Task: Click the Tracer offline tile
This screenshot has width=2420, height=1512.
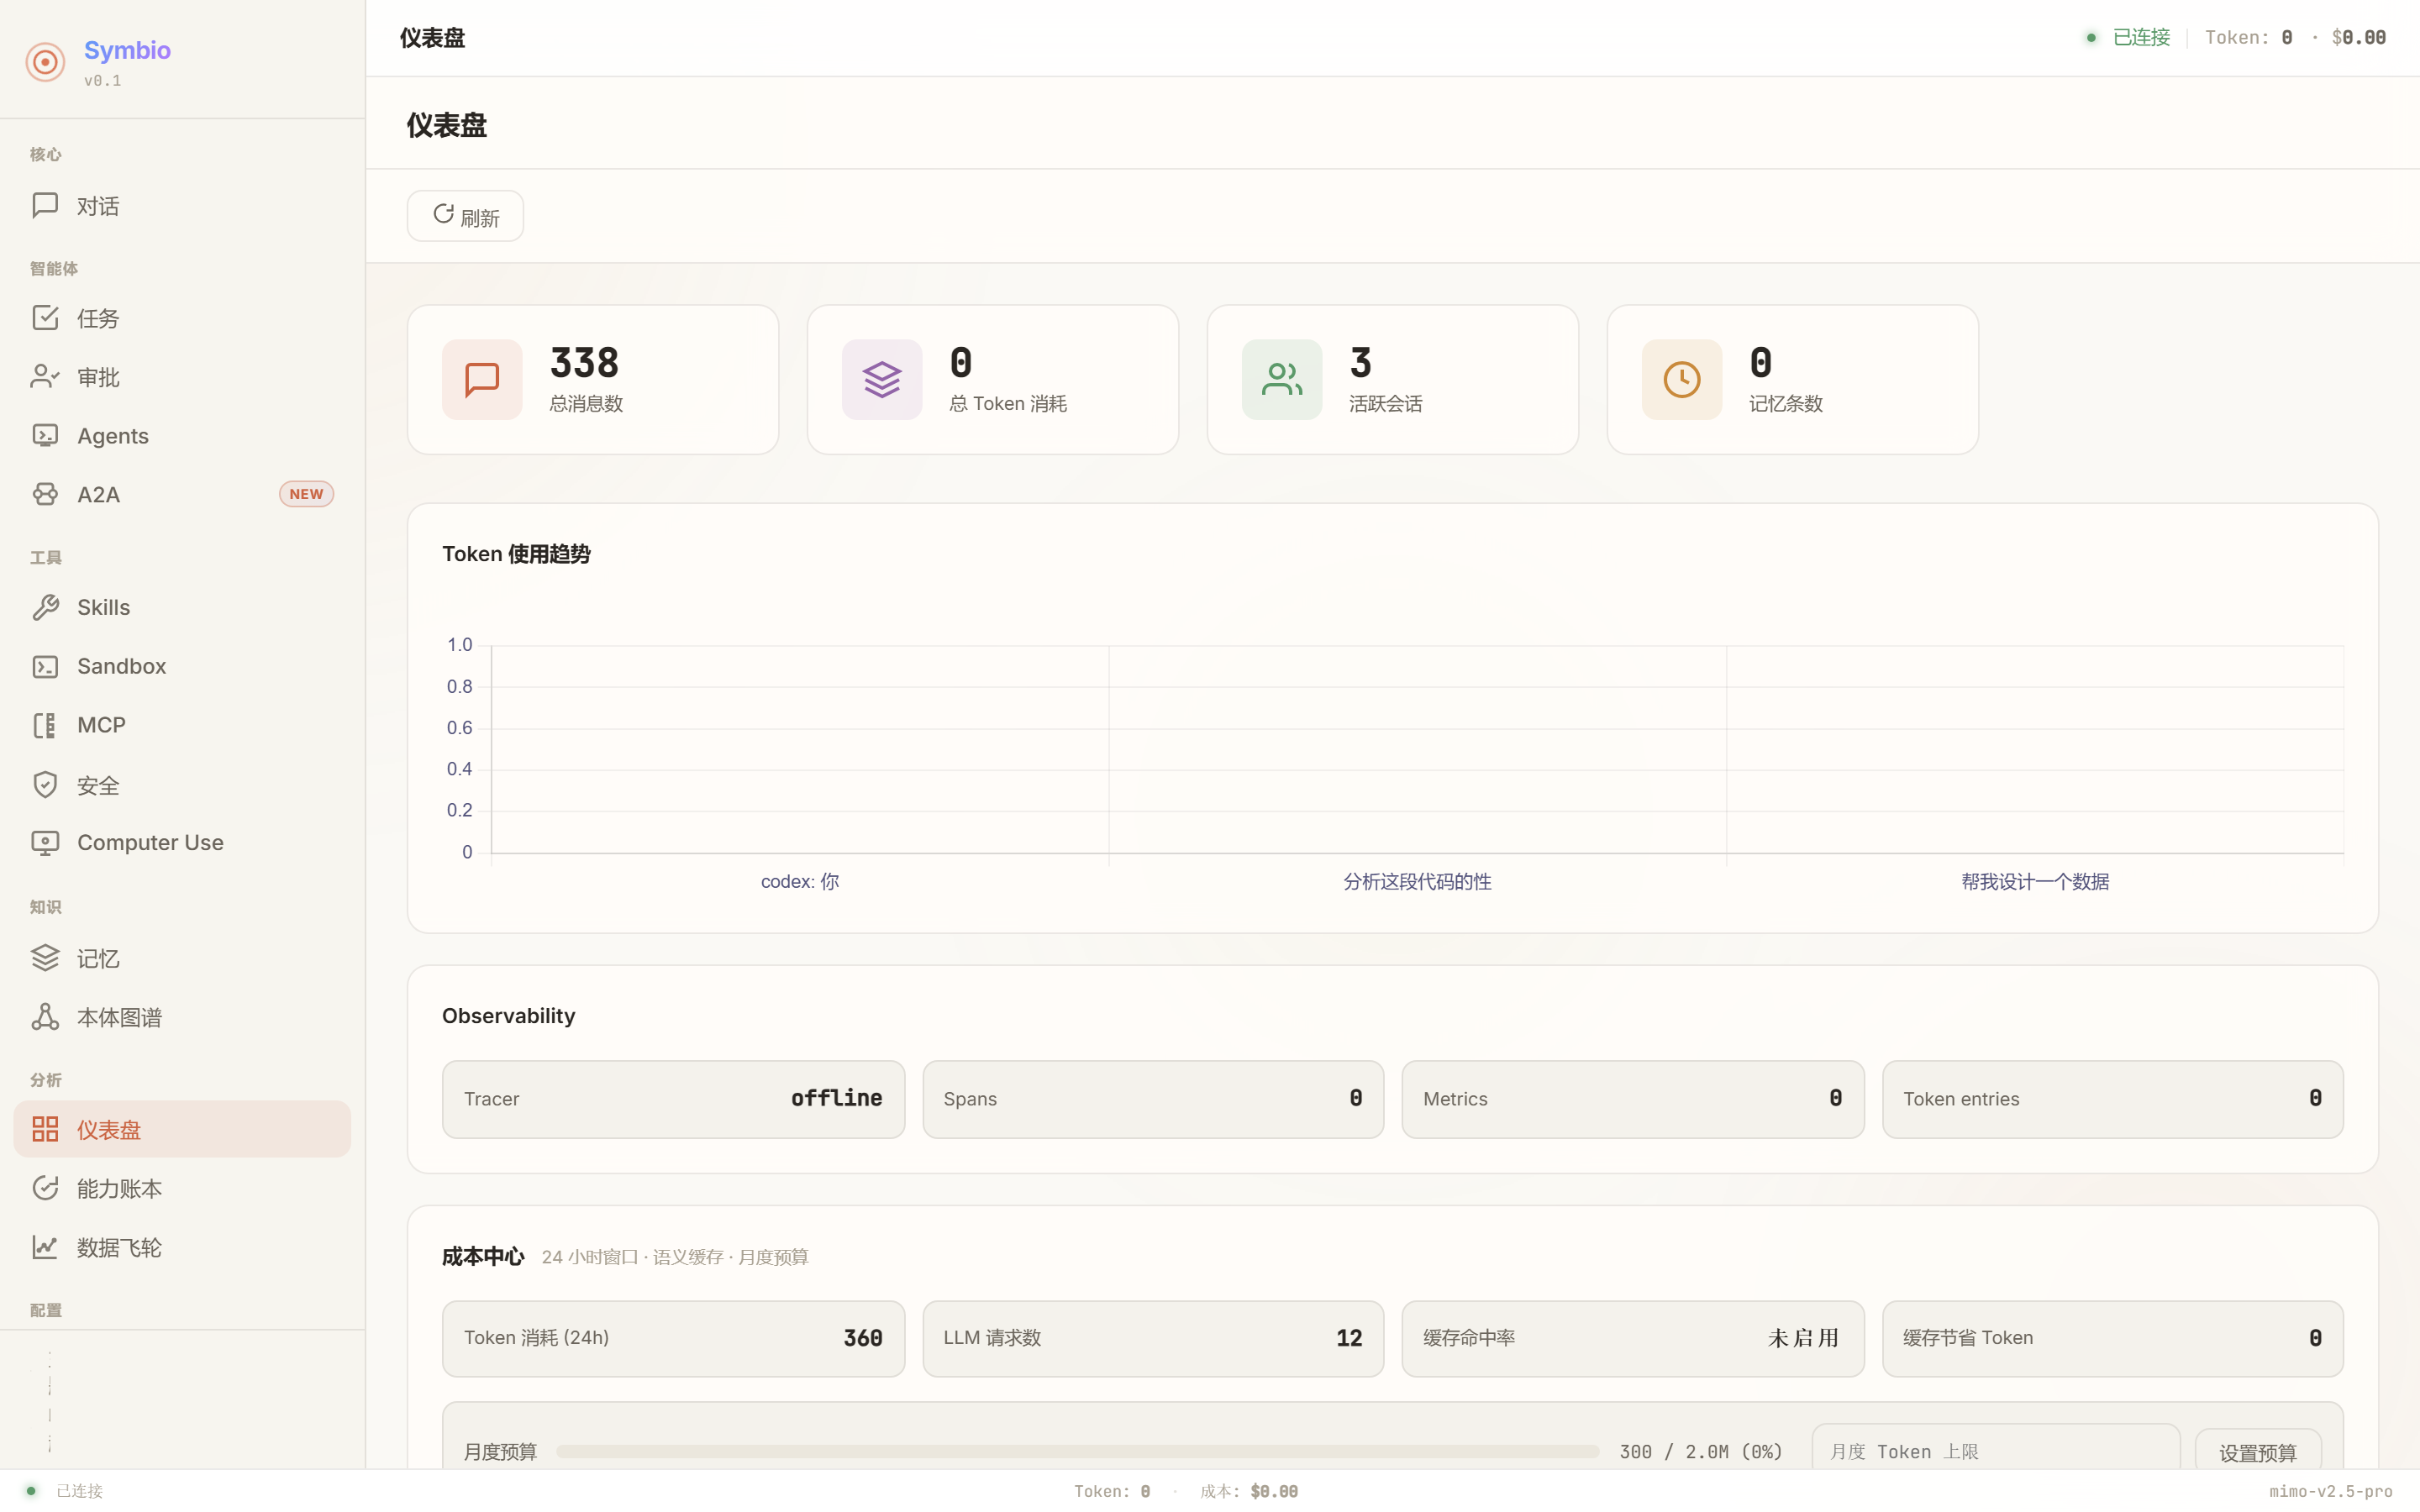Action: [673, 1099]
